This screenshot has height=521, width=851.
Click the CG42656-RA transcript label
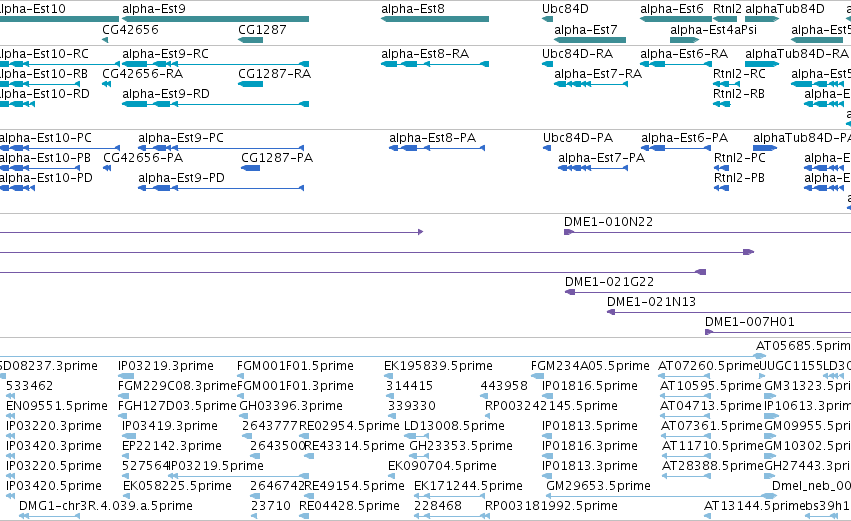(142, 74)
